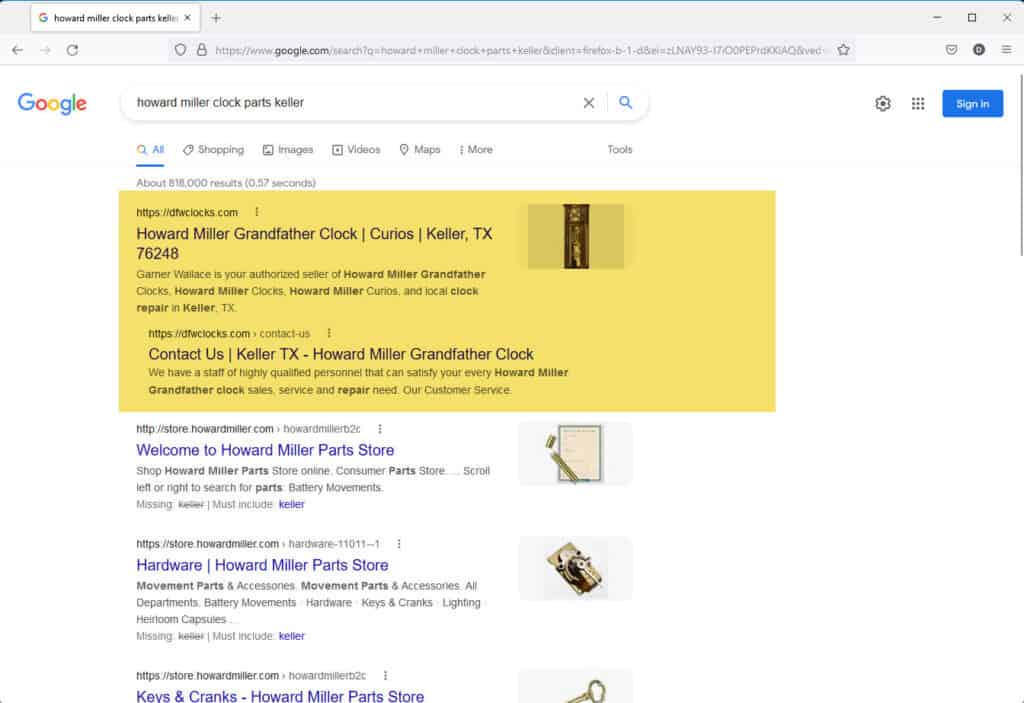
Task: Open the grandfather clock thumbnail image
Action: [576, 236]
